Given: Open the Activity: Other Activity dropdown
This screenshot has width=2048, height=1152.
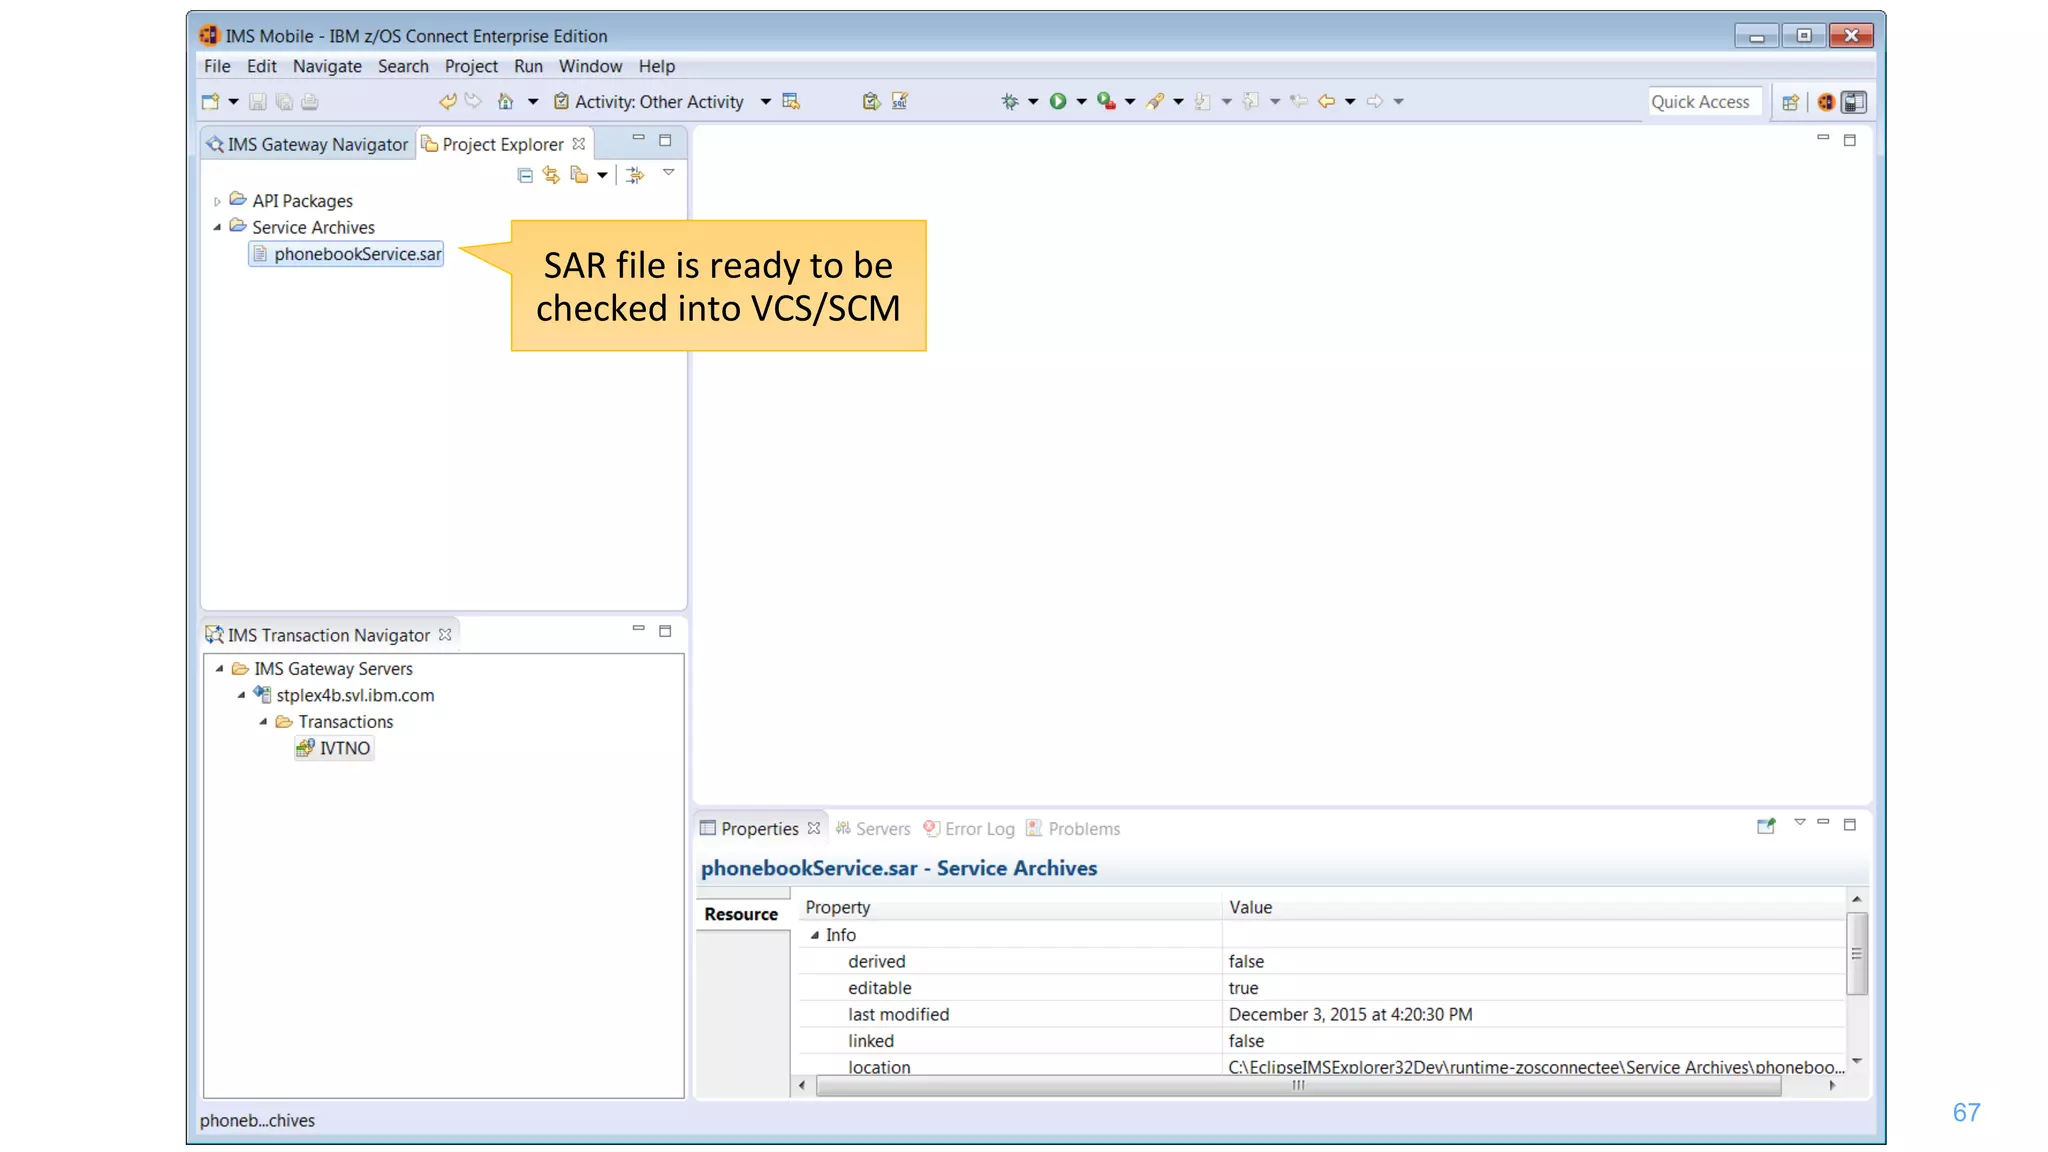Looking at the screenshot, I should pyautogui.click(x=765, y=101).
